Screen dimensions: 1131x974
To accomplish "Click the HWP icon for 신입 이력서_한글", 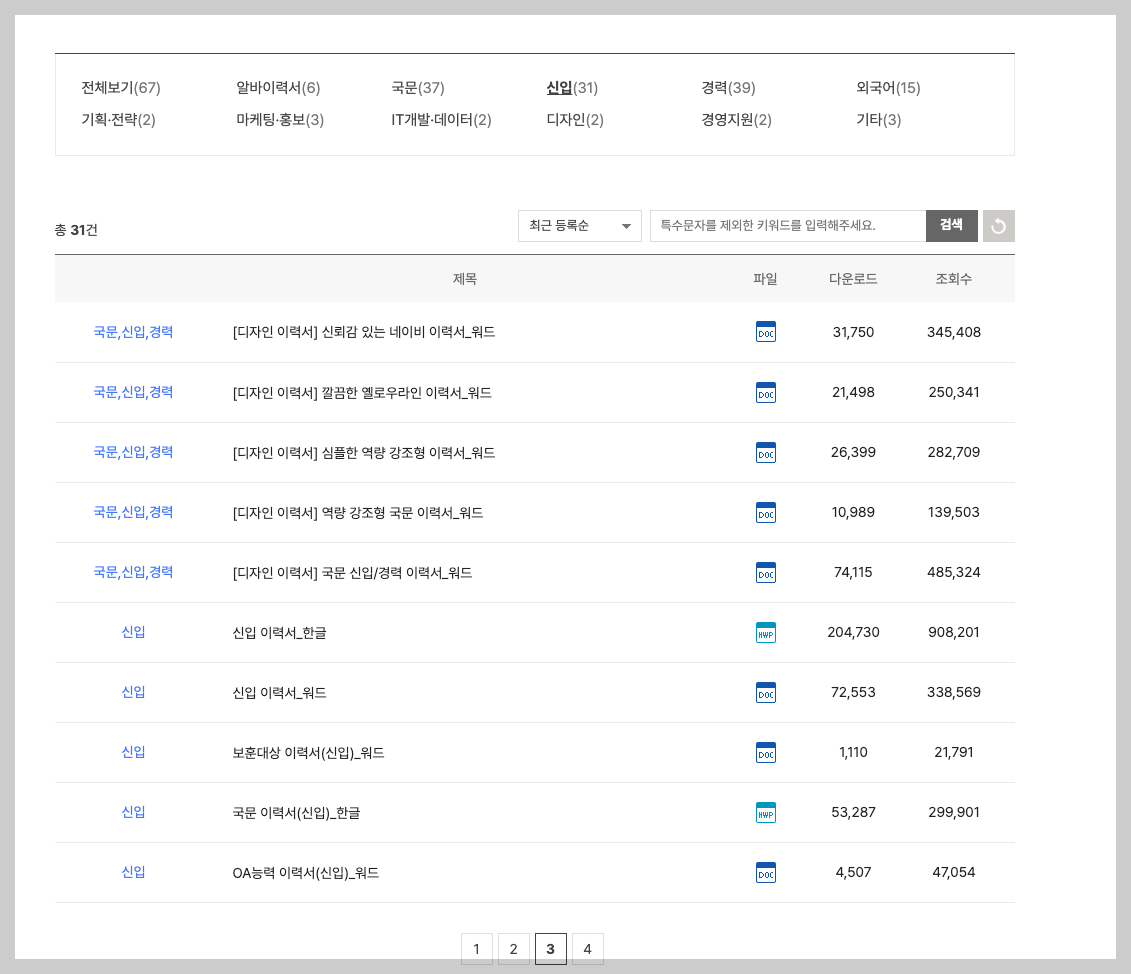I will 766,632.
